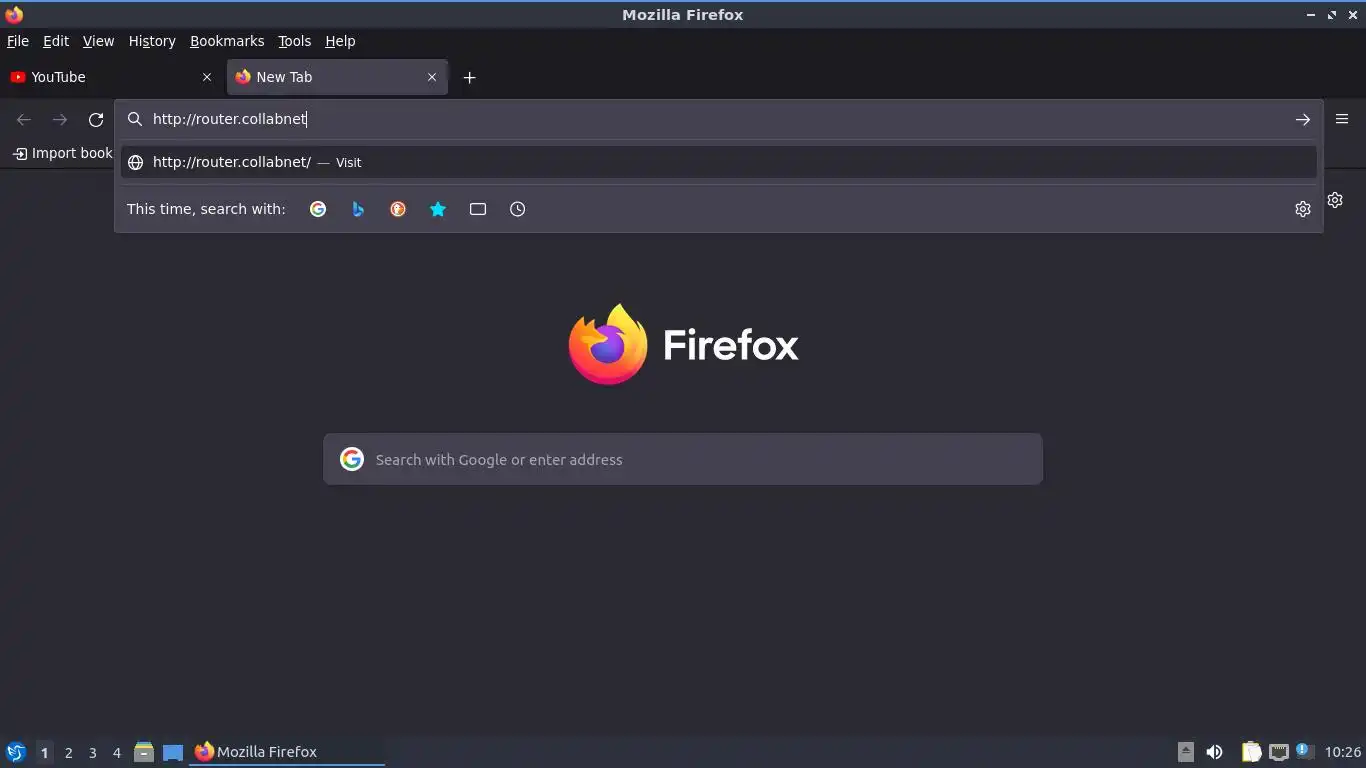Click the back navigation arrow

[x=24, y=119]
